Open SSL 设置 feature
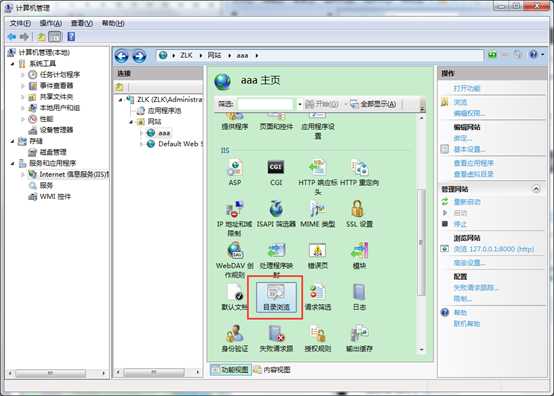 click(359, 214)
